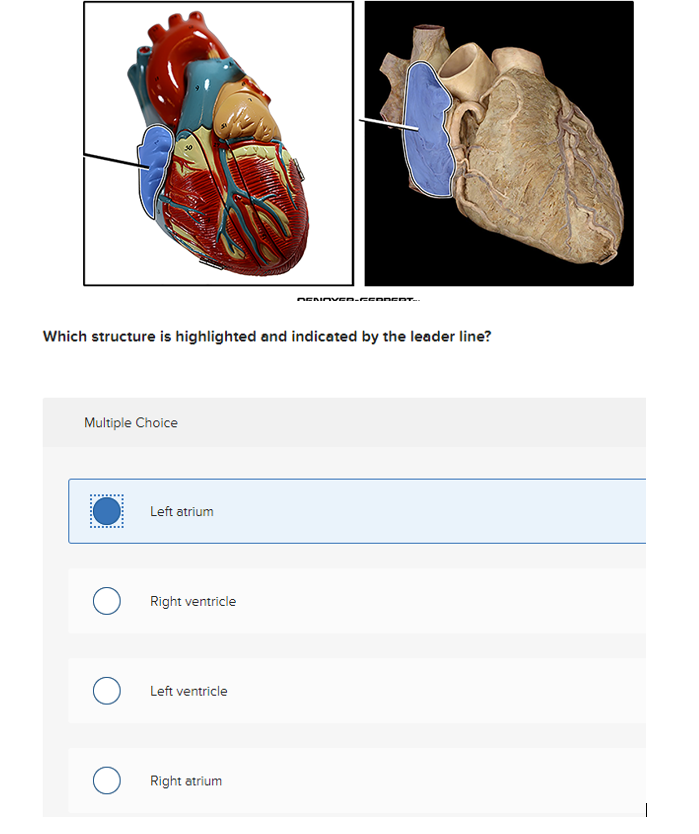Click the question text about the highlighted structure
This screenshot has width=699, height=834.
point(265,336)
